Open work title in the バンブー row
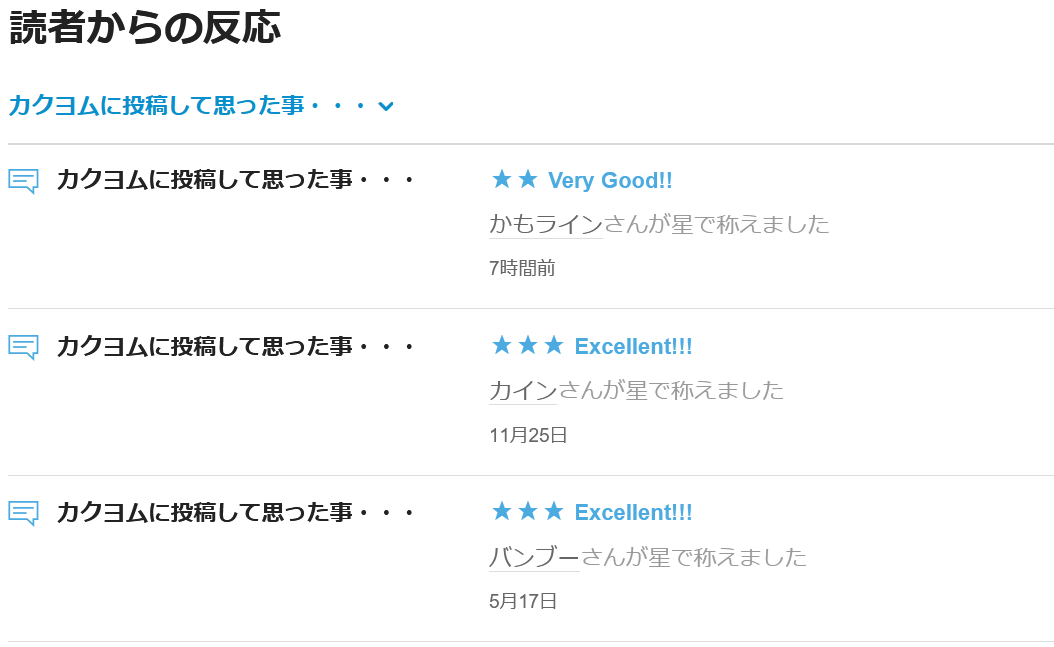This screenshot has height=647, width=1054. click(235, 512)
